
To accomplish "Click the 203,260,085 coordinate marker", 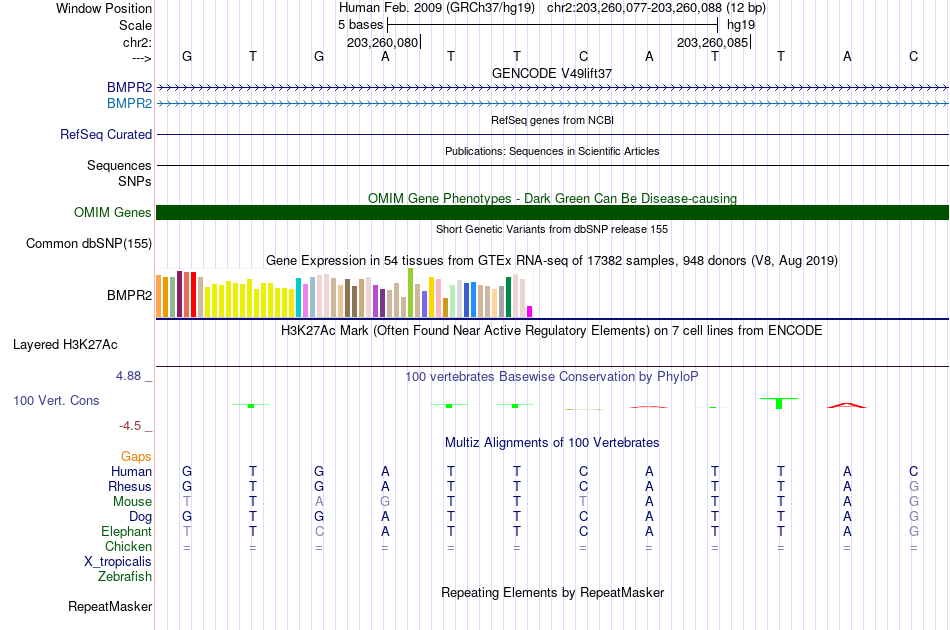I will pyautogui.click(x=713, y=42).
